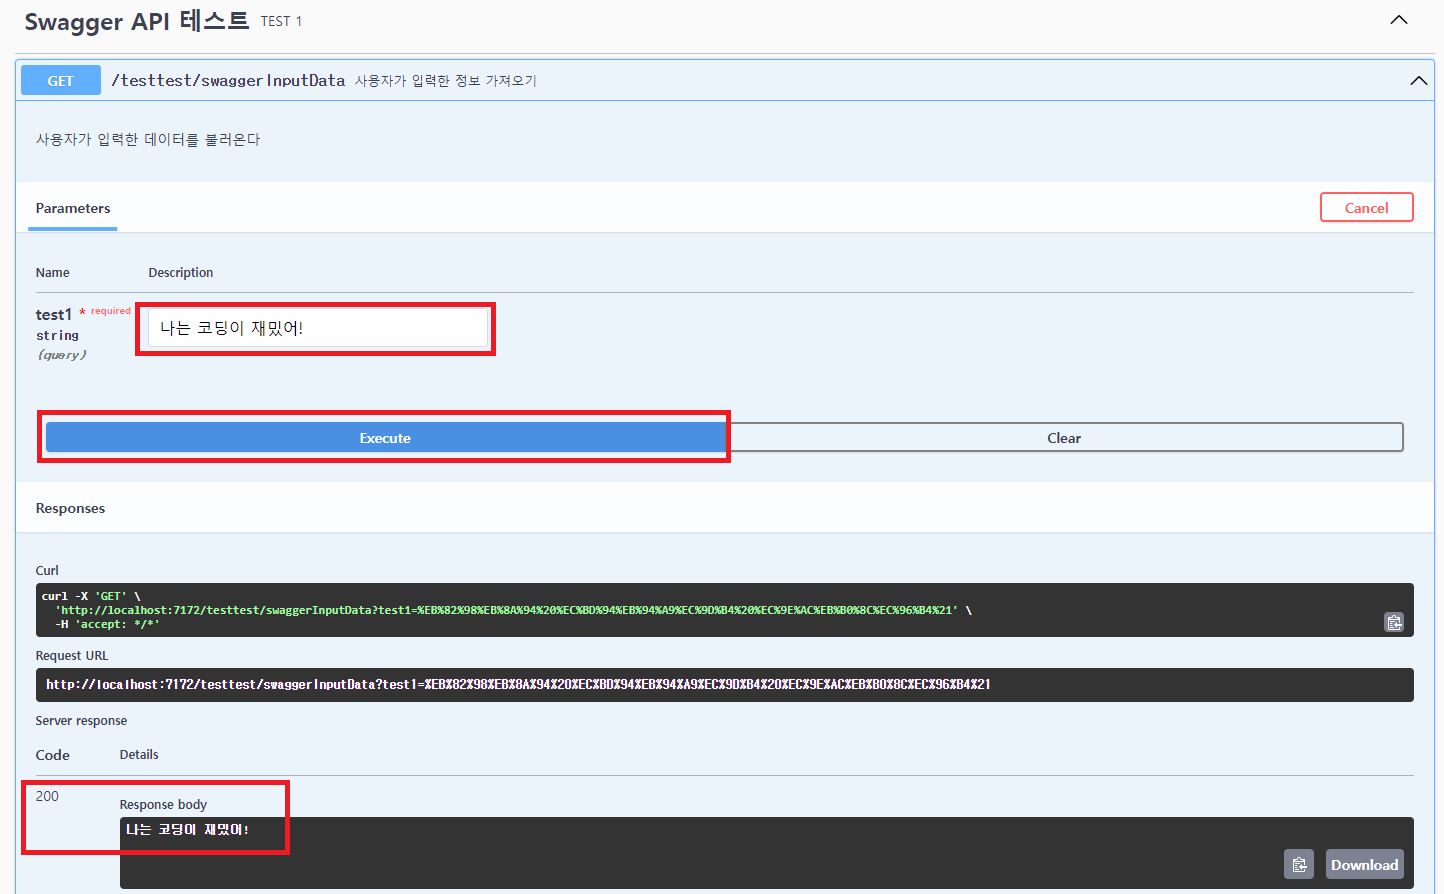Click the (query) parameter location text
Viewport: 1444px width, 894px height.
pyautogui.click(x=62, y=355)
